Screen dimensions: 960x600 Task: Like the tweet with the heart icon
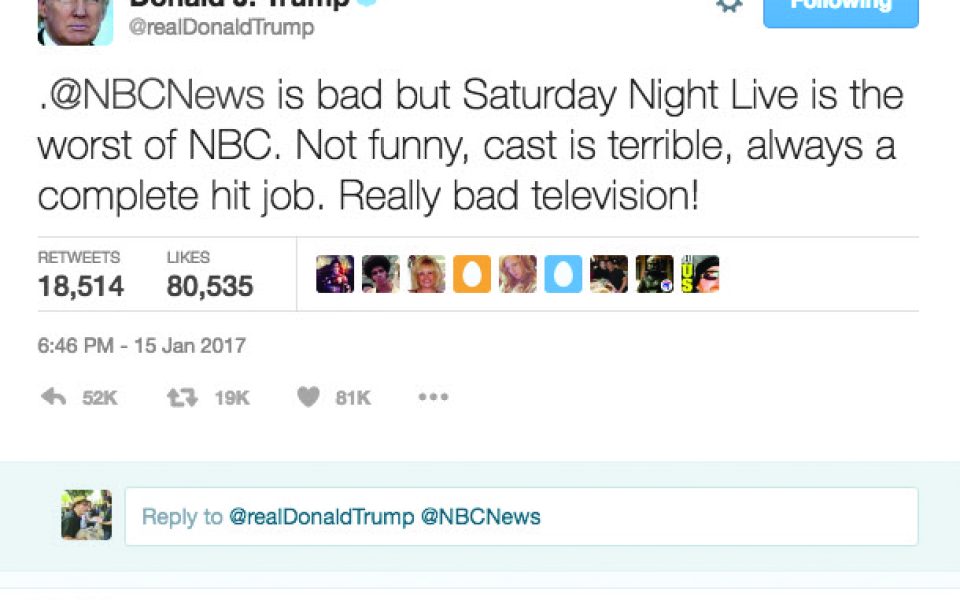click(x=309, y=397)
